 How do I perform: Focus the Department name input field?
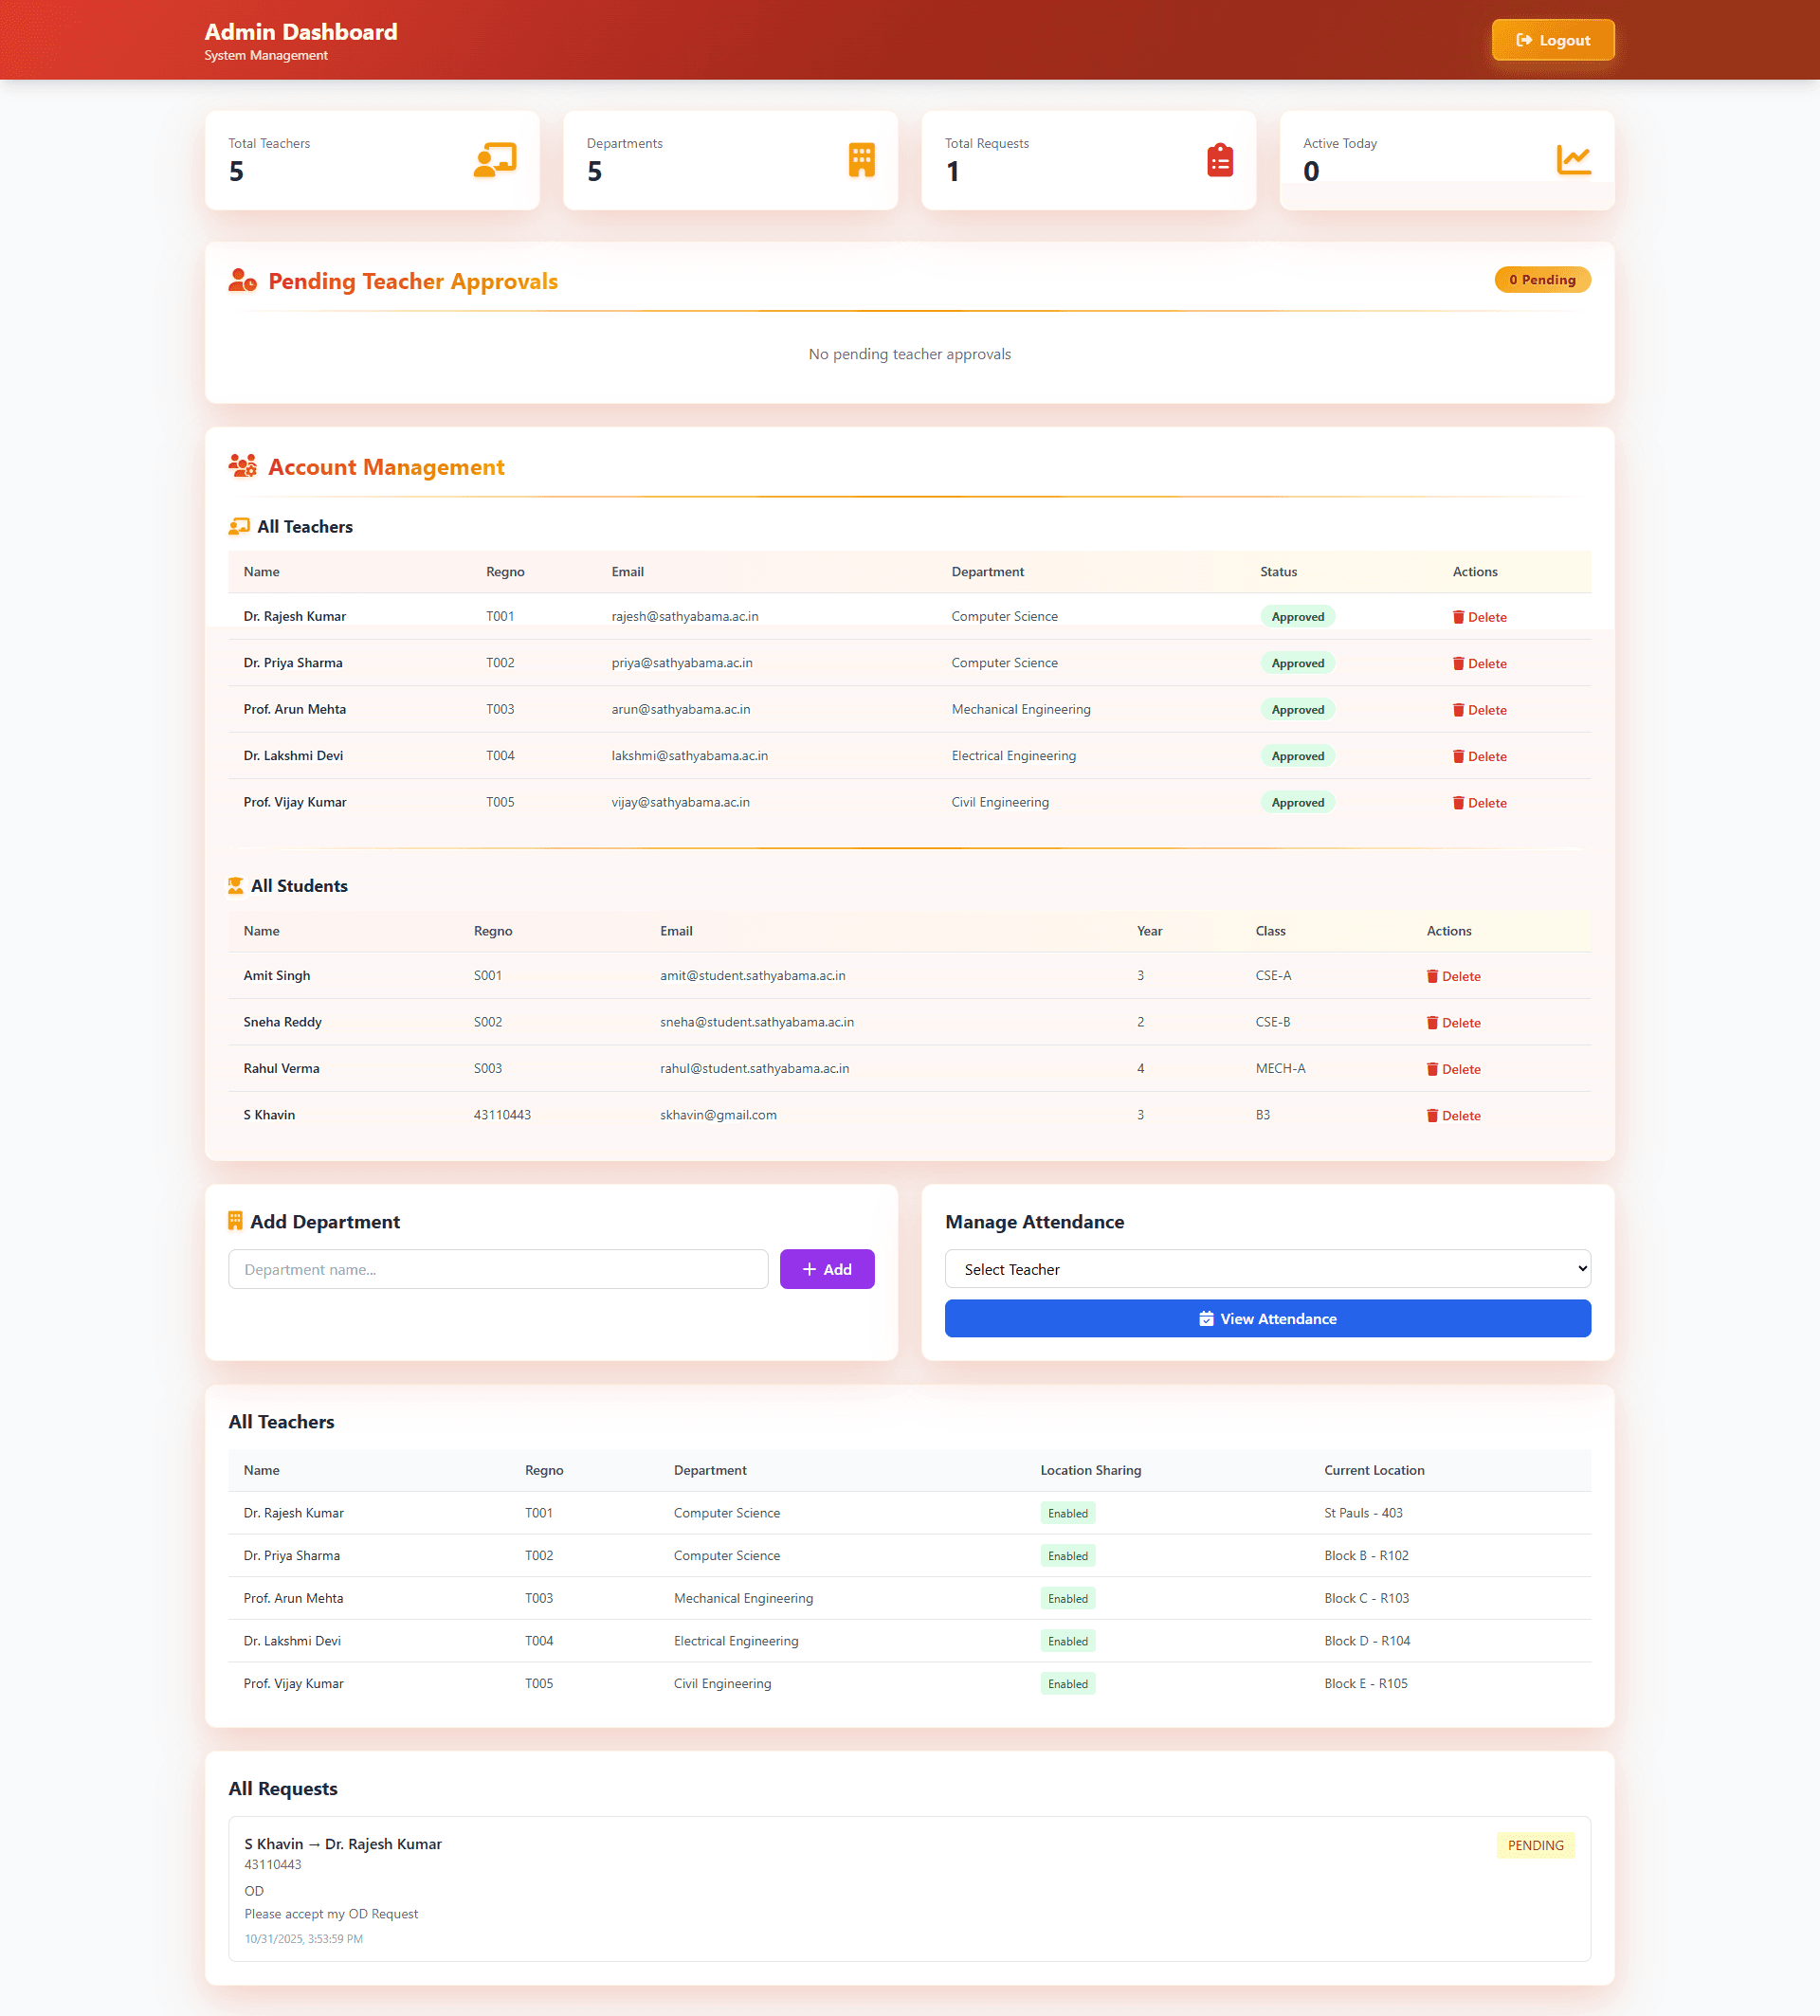pyautogui.click(x=498, y=1269)
